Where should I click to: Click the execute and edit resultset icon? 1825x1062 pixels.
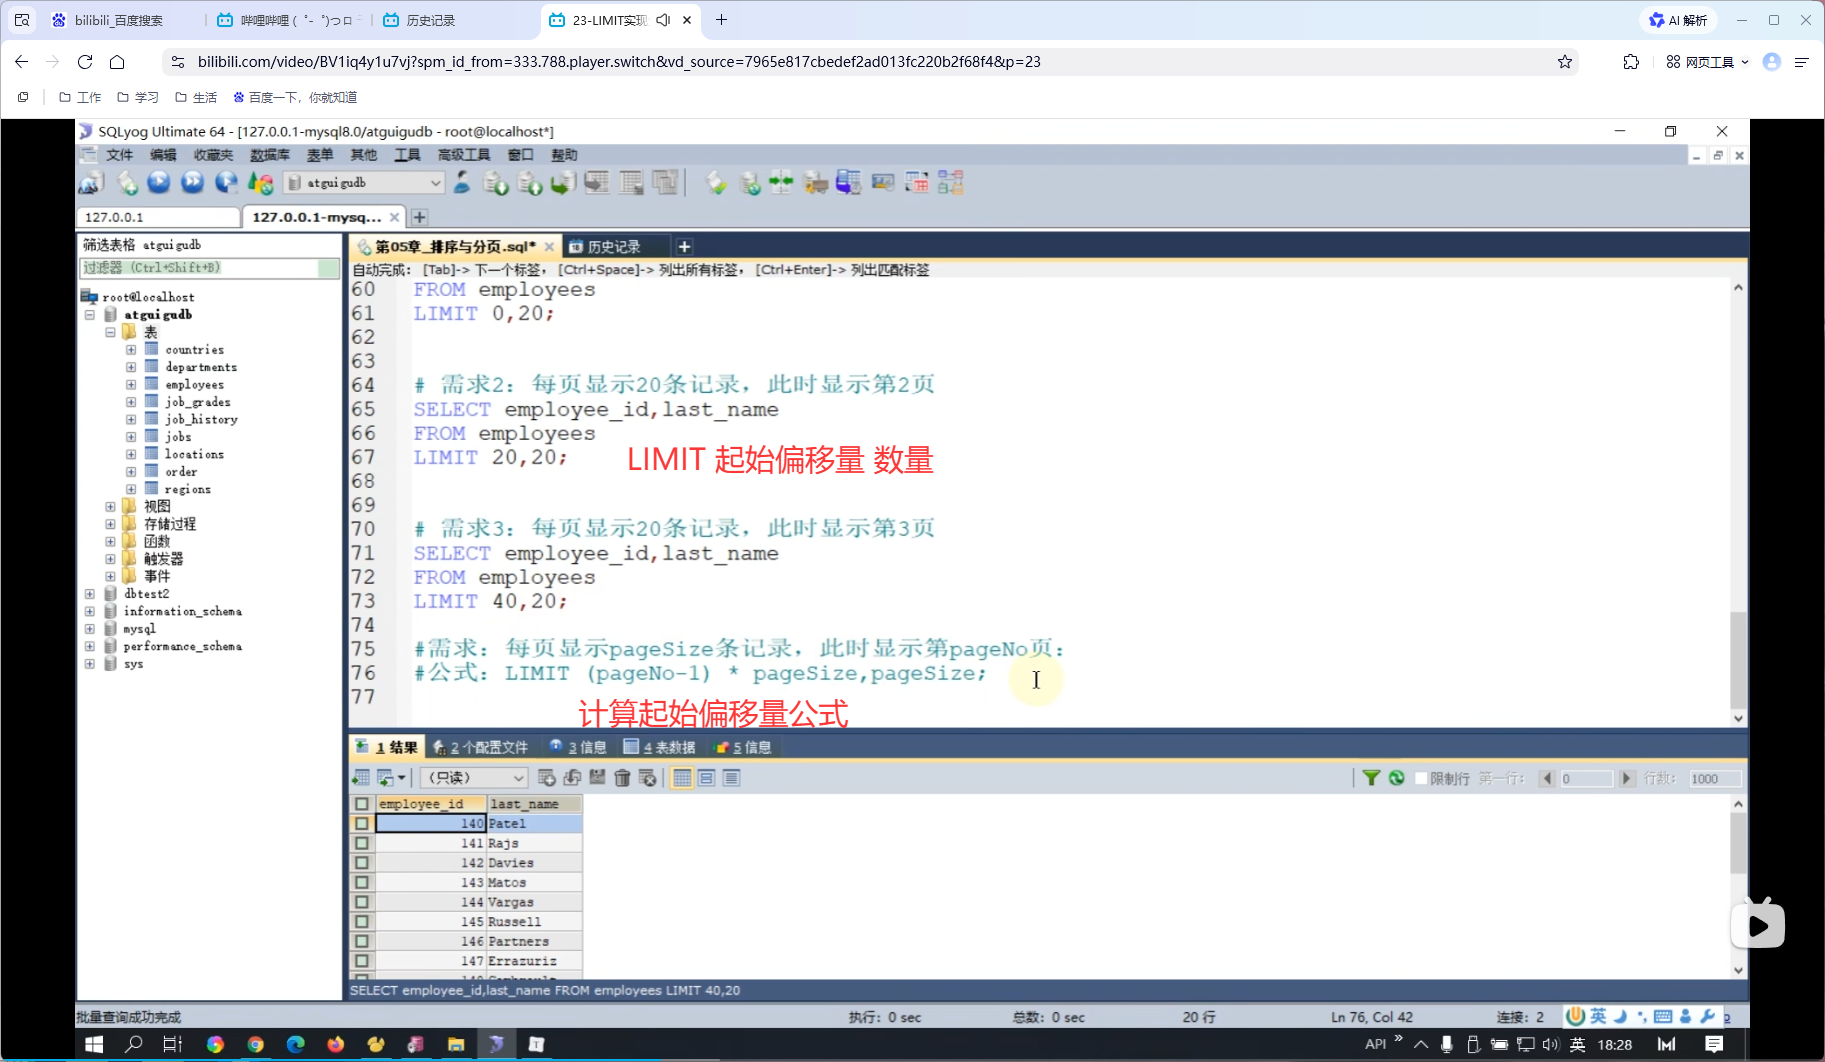227,182
